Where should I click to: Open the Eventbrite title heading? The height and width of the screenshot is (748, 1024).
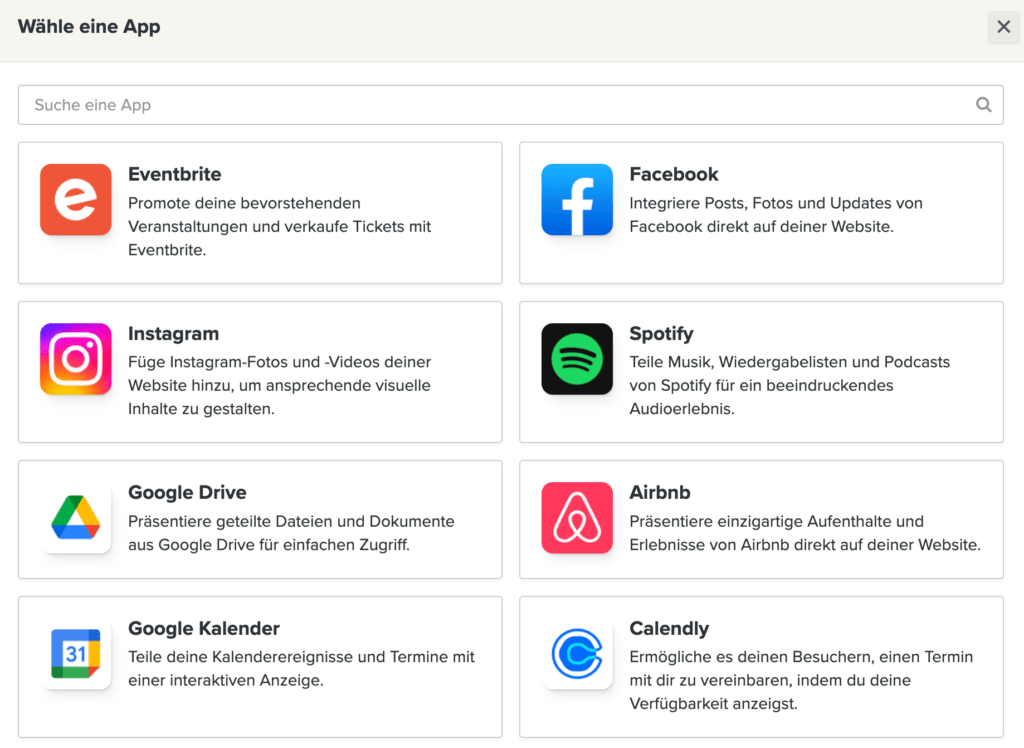[174, 174]
